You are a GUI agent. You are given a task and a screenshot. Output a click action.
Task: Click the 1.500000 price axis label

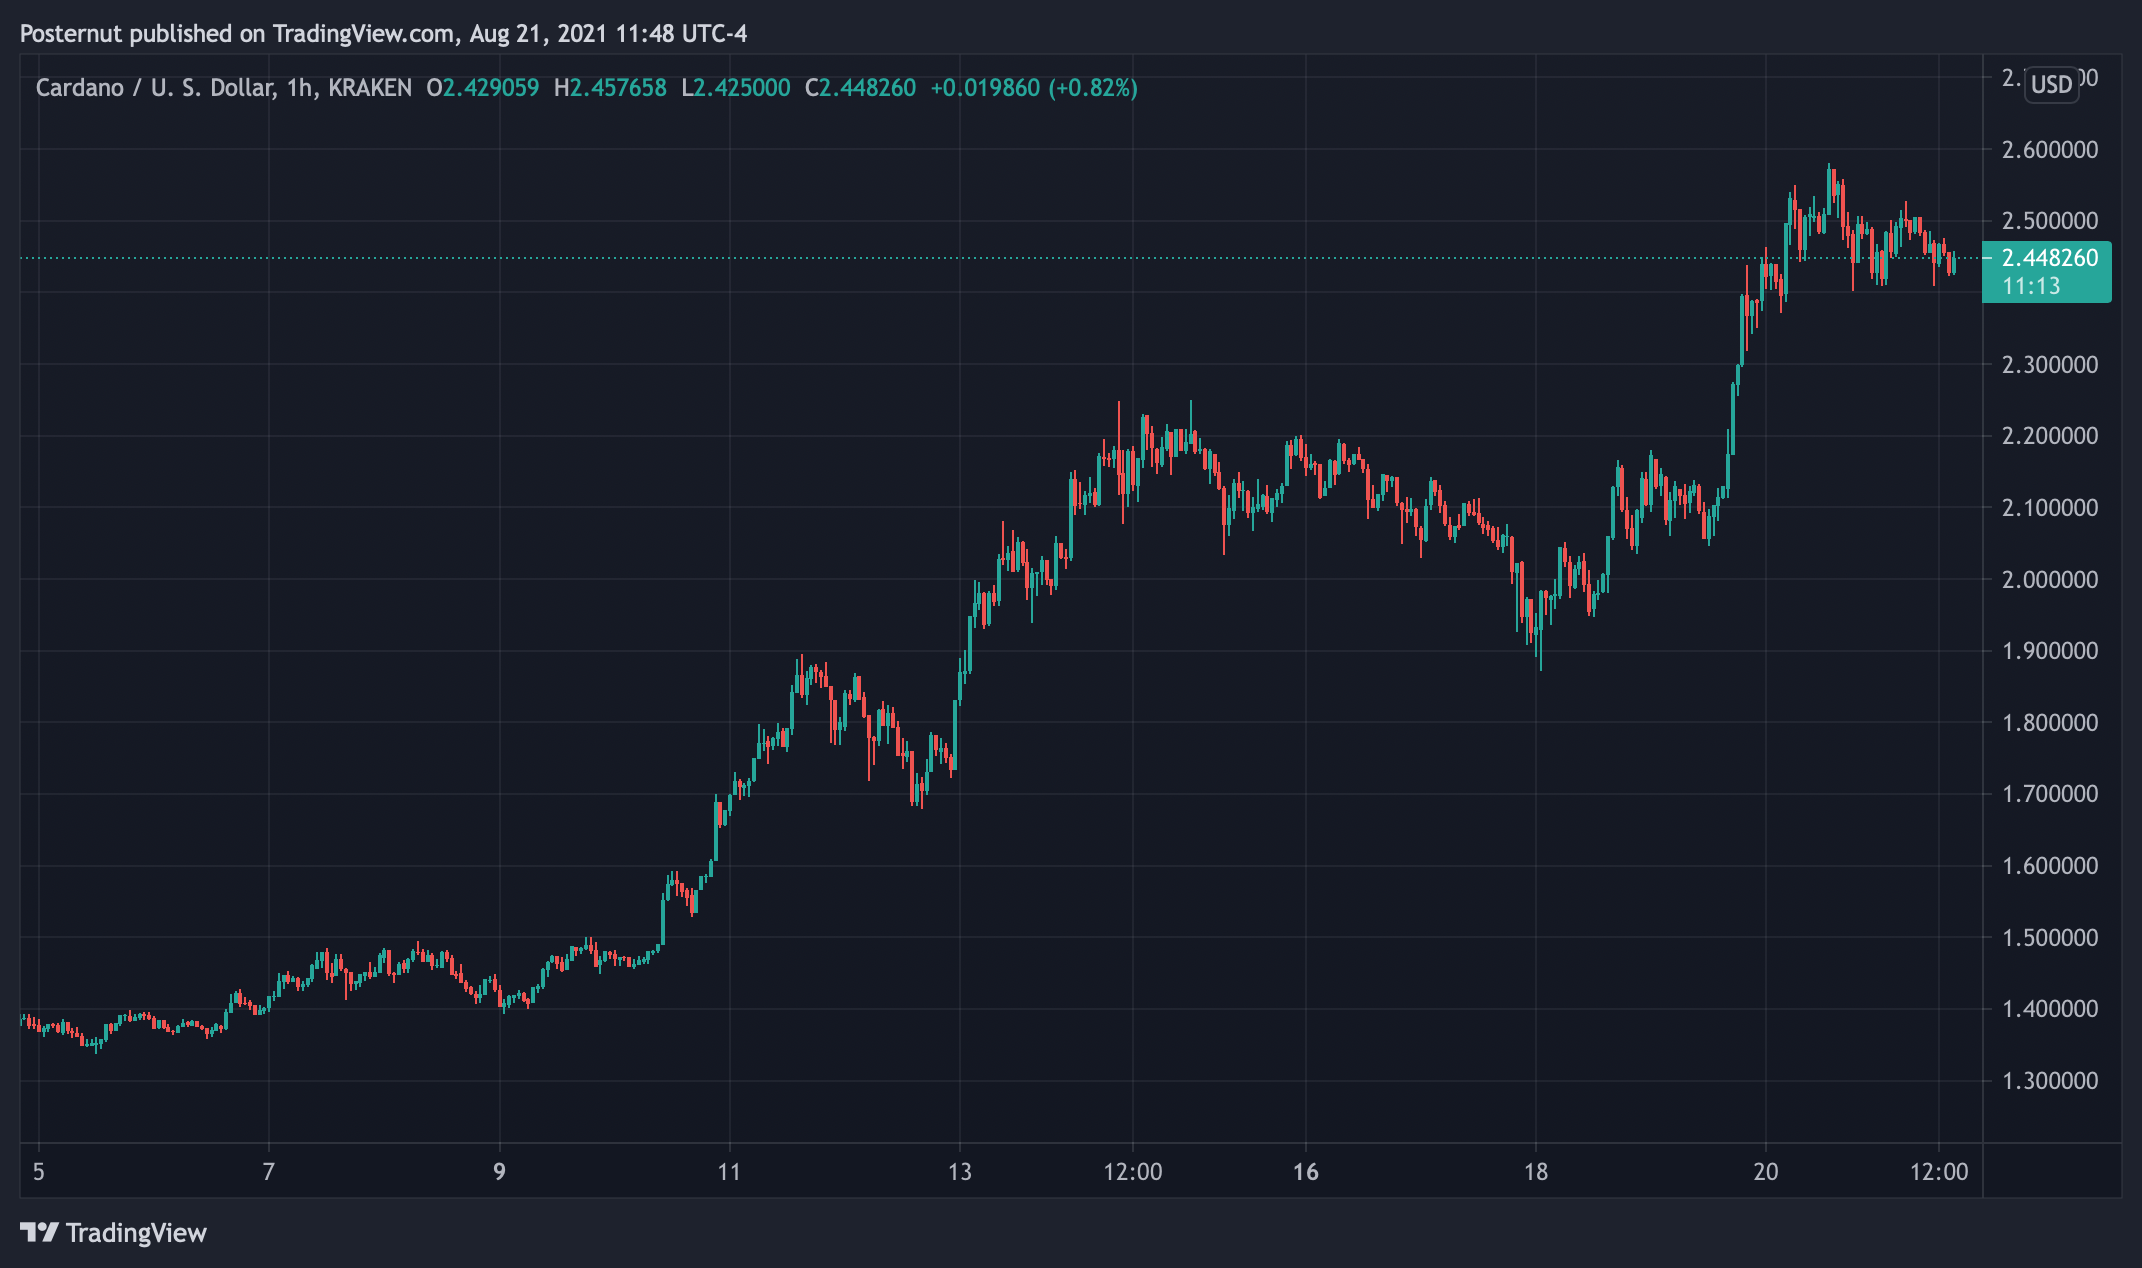[x=2050, y=938]
